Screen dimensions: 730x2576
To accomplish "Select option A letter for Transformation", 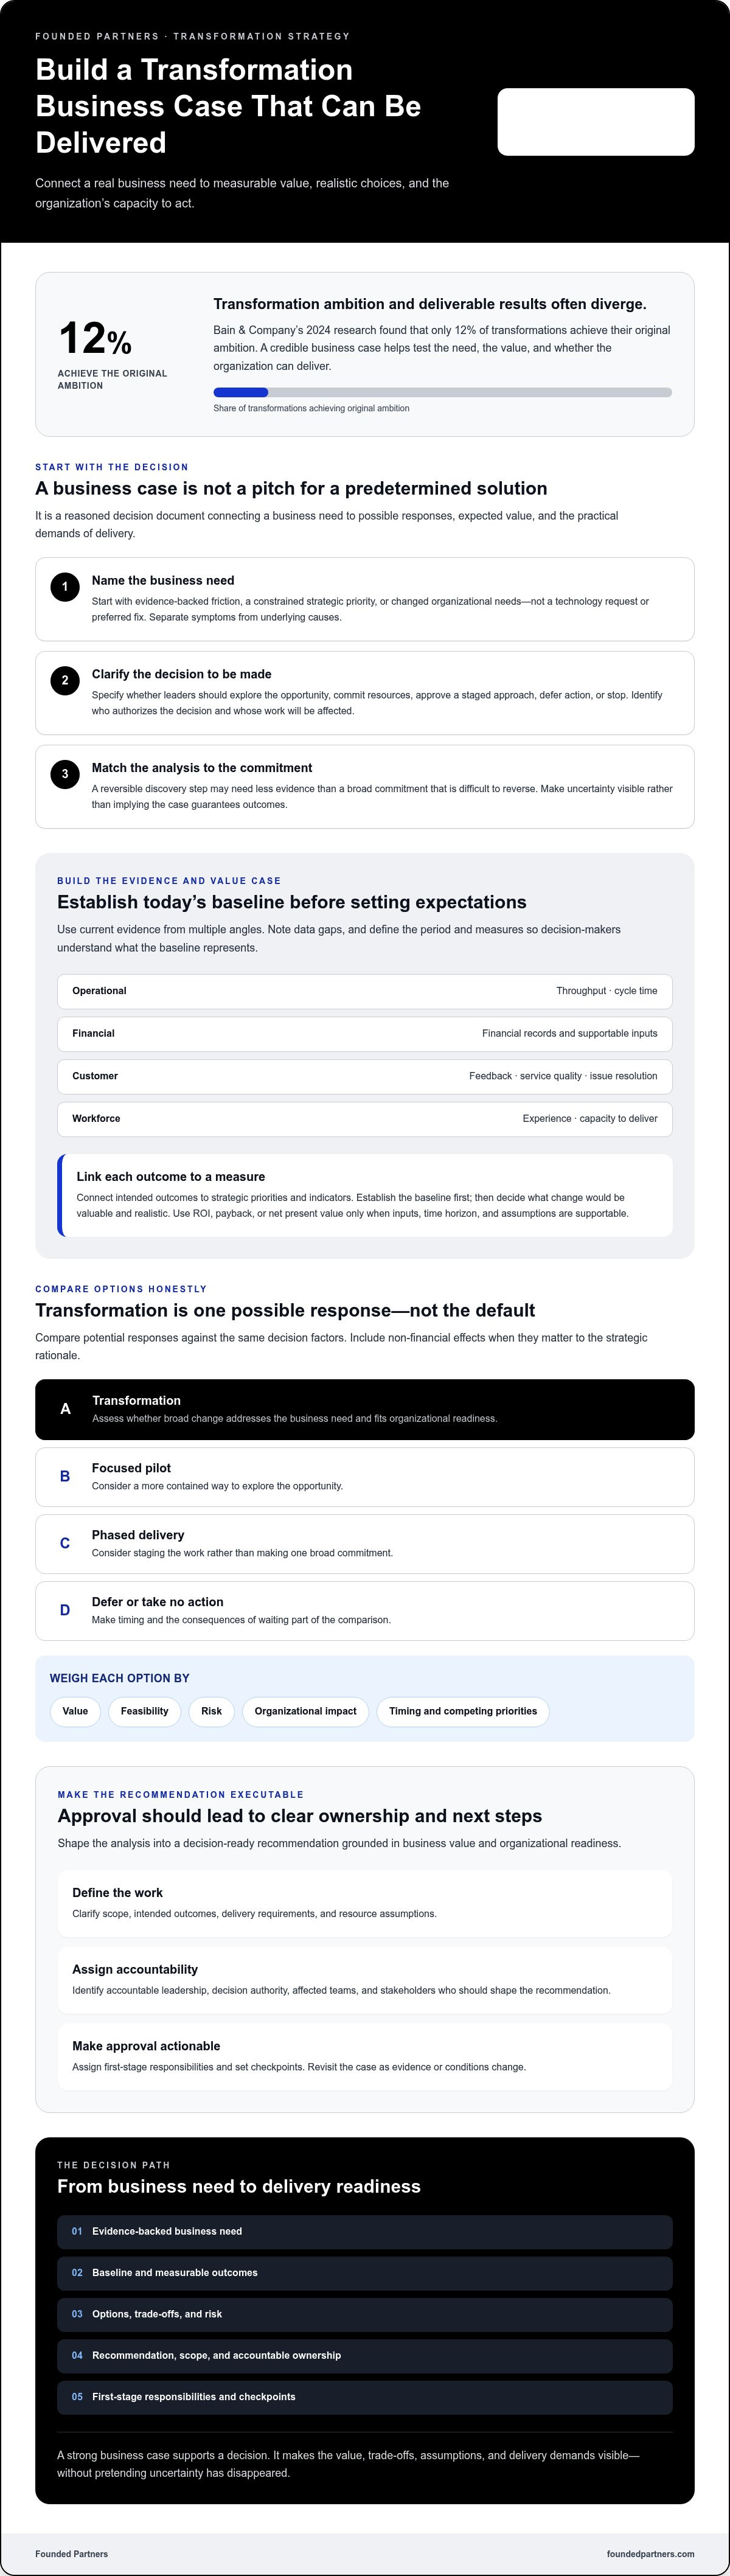I will pos(65,1409).
